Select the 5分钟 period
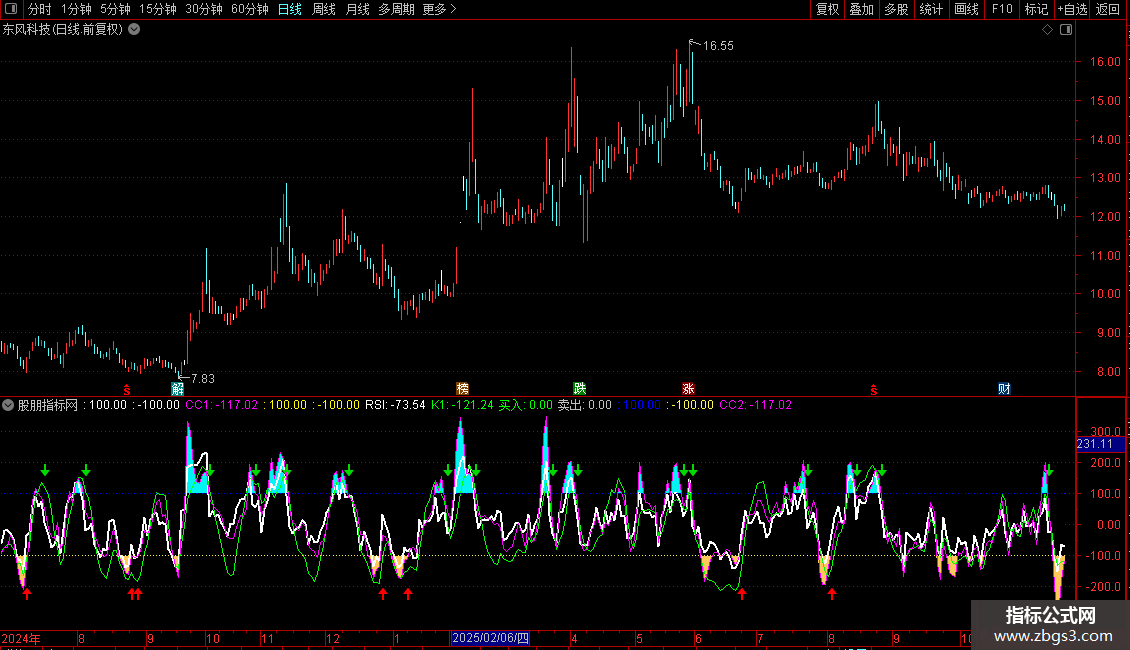The width and height of the screenshot is (1130, 650). (115, 9)
